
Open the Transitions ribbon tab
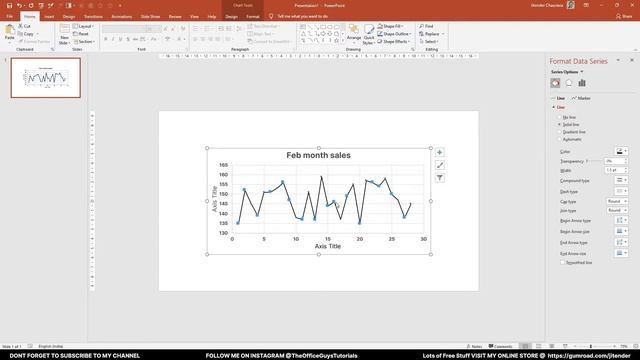(93, 16)
